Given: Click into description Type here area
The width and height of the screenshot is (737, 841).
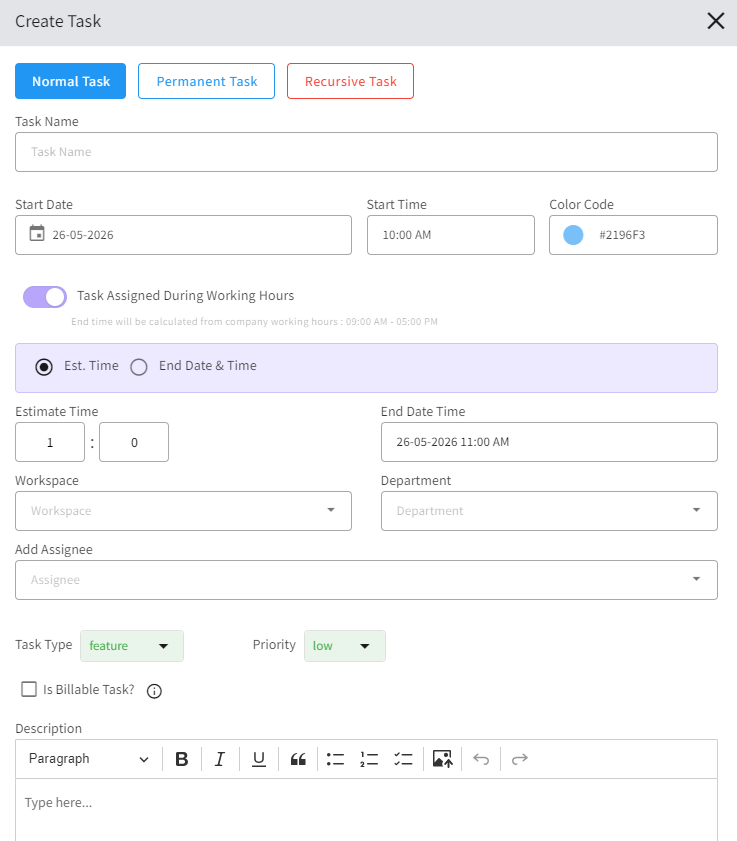Looking at the screenshot, I should (x=366, y=810).
